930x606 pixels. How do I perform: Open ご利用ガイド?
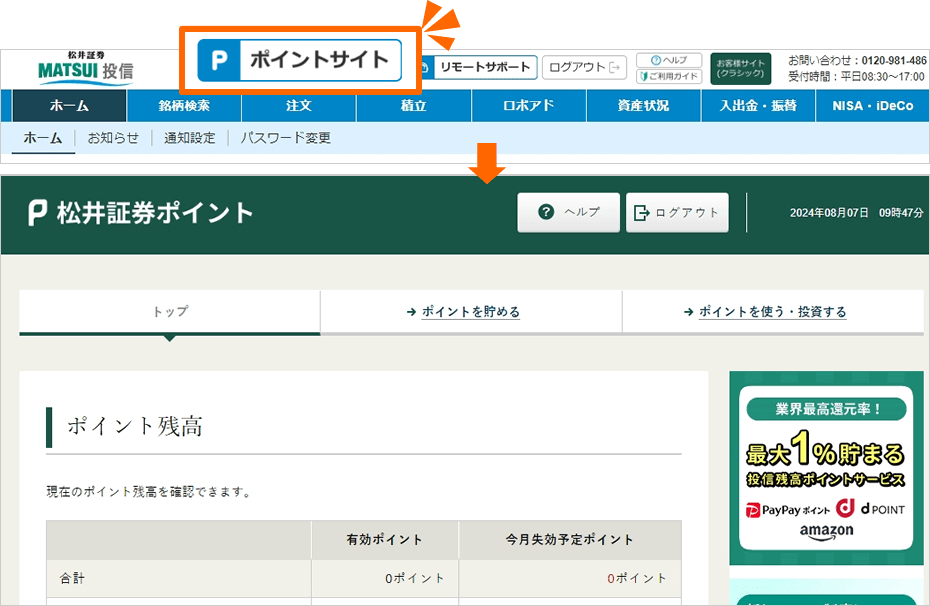tap(669, 76)
